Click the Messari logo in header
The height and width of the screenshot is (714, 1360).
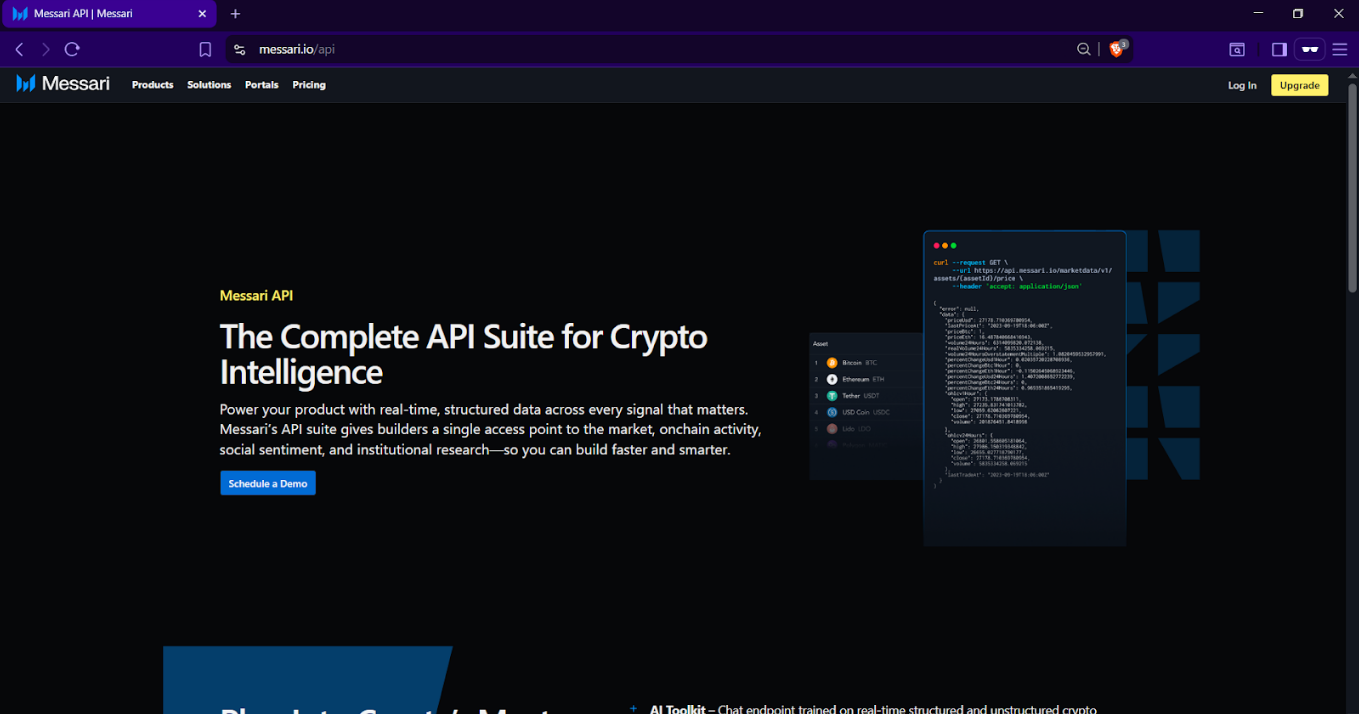coord(63,84)
